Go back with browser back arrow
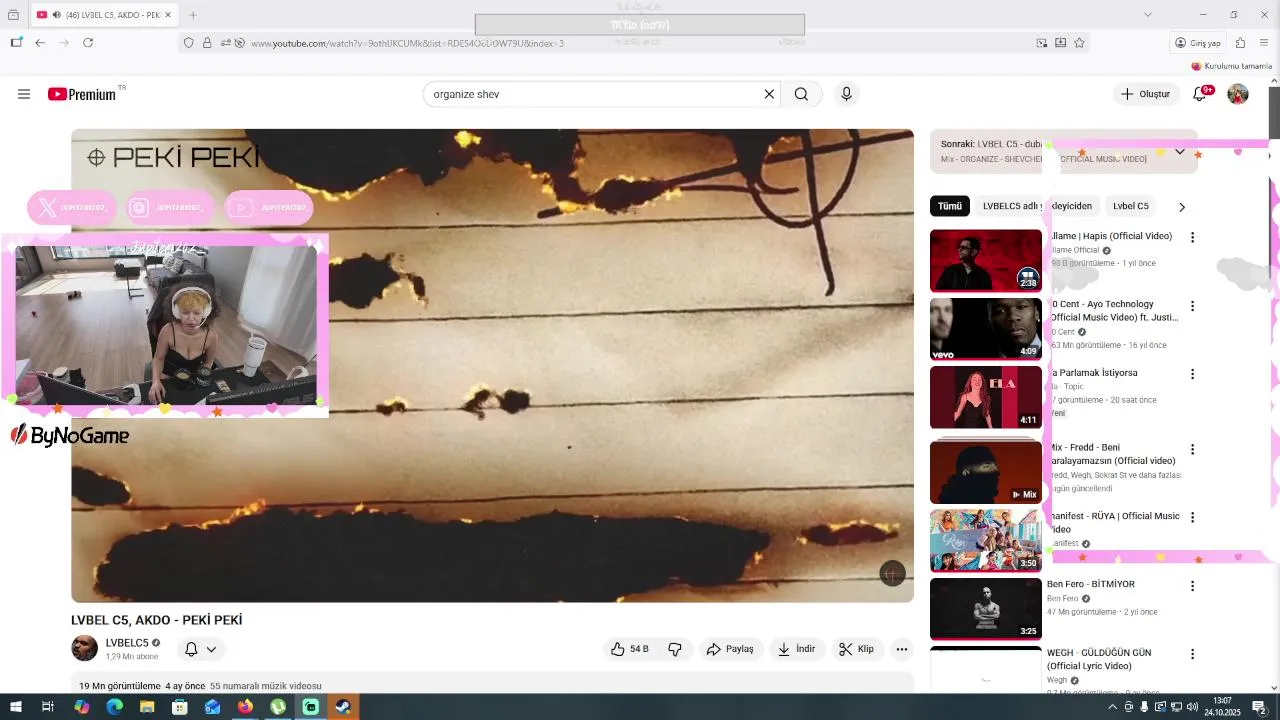The height and width of the screenshot is (720, 1280). pyautogui.click(x=40, y=43)
